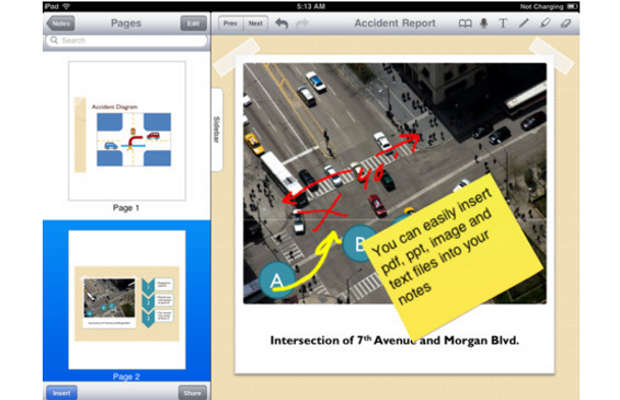Select the aerial intersection photo
The height and width of the screenshot is (400, 620).
[x=395, y=183]
